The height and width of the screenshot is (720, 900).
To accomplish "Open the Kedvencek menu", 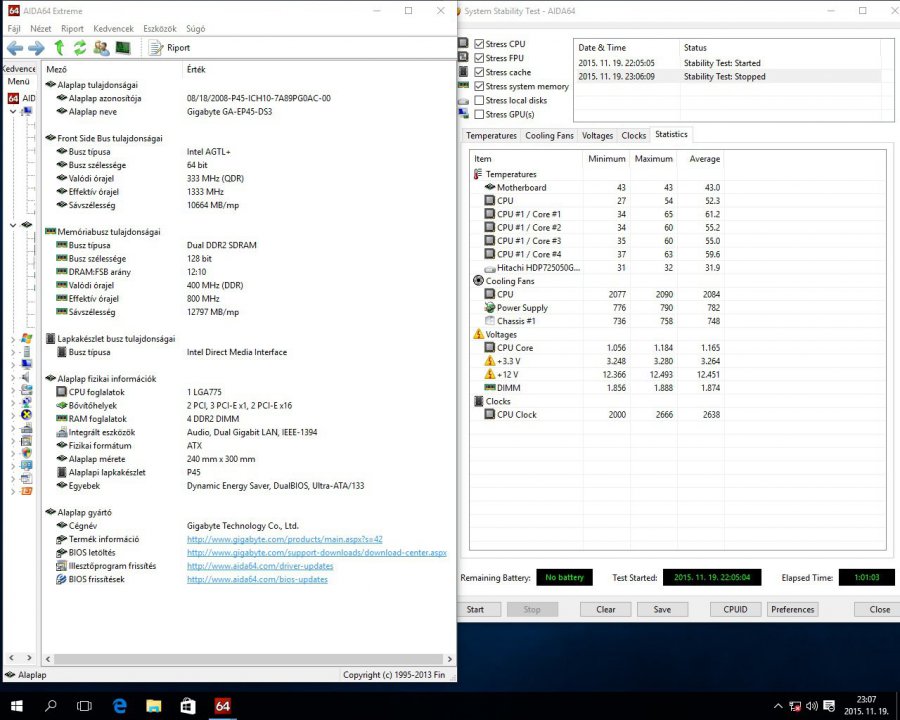I will 114,29.
